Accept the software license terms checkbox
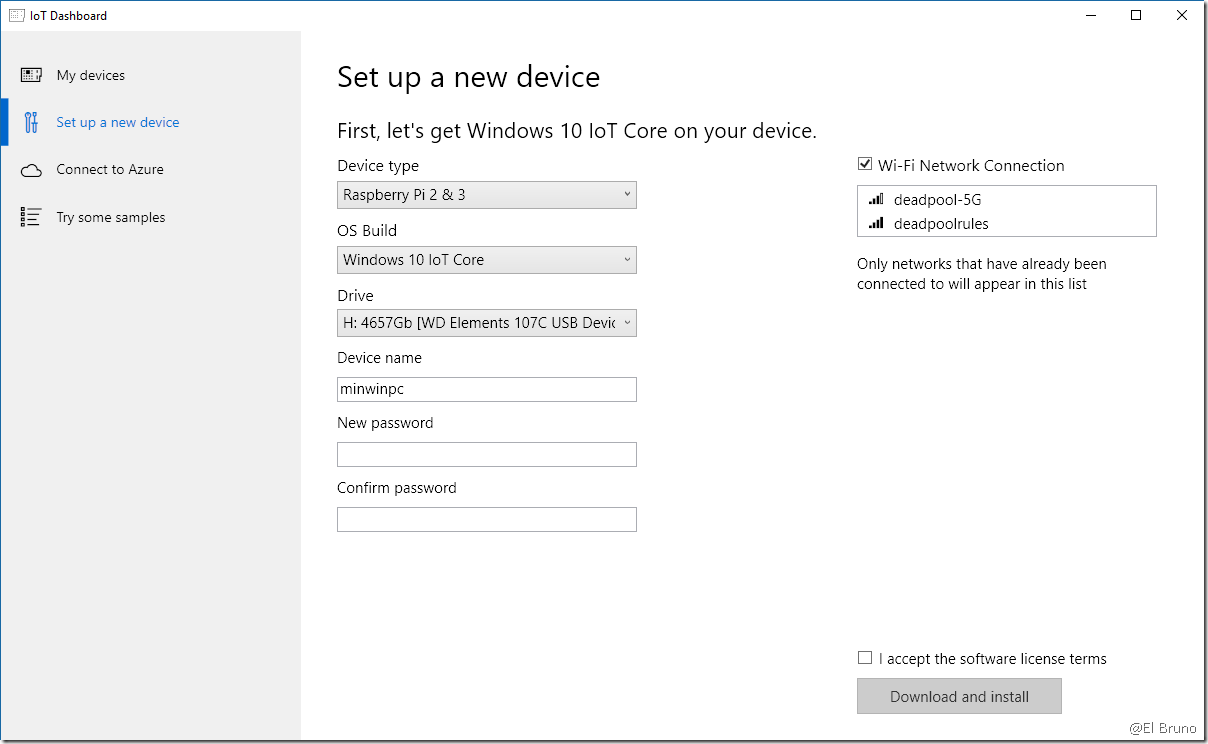This screenshot has height=744, width=1208. point(865,658)
